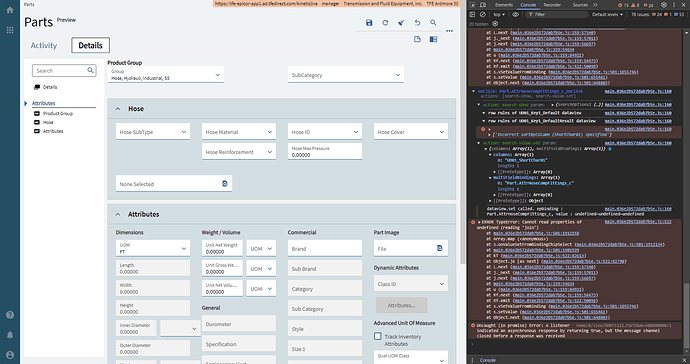Click the Attributes... button
The height and width of the screenshot is (364, 690).
(x=401, y=305)
